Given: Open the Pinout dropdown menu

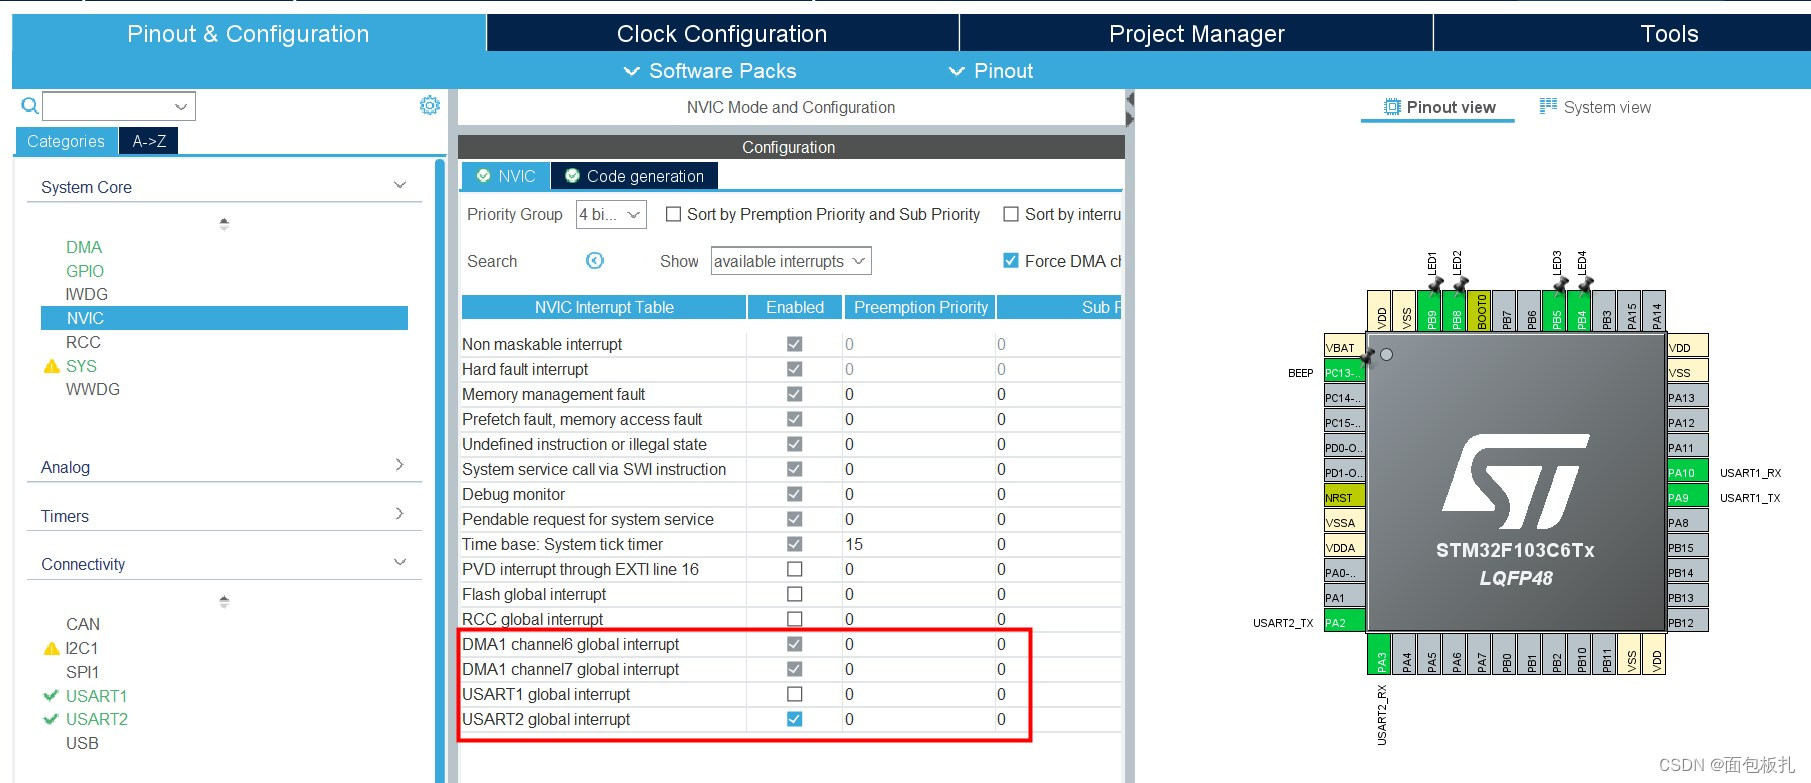Looking at the screenshot, I should coord(991,71).
